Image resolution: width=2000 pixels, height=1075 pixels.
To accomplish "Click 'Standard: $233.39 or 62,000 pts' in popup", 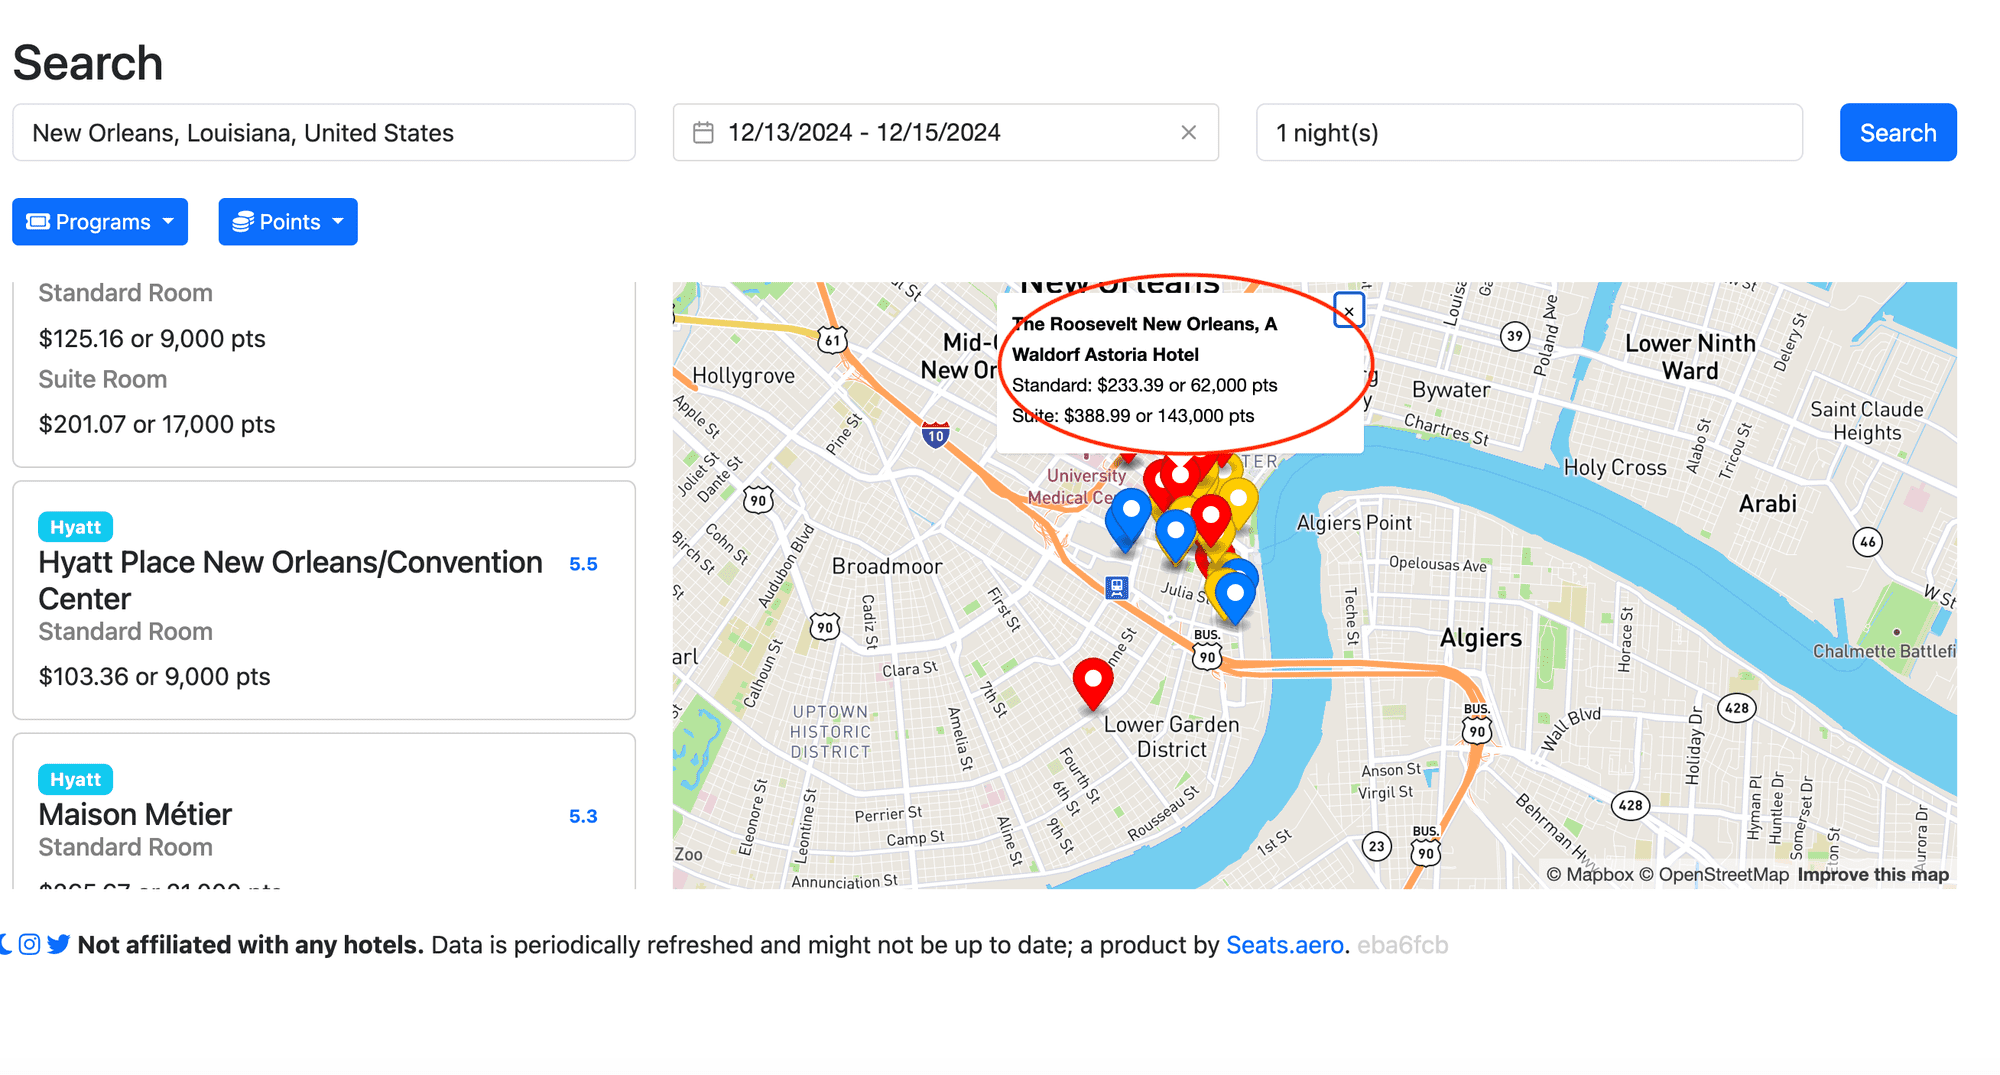I will click(x=1144, y=385).
